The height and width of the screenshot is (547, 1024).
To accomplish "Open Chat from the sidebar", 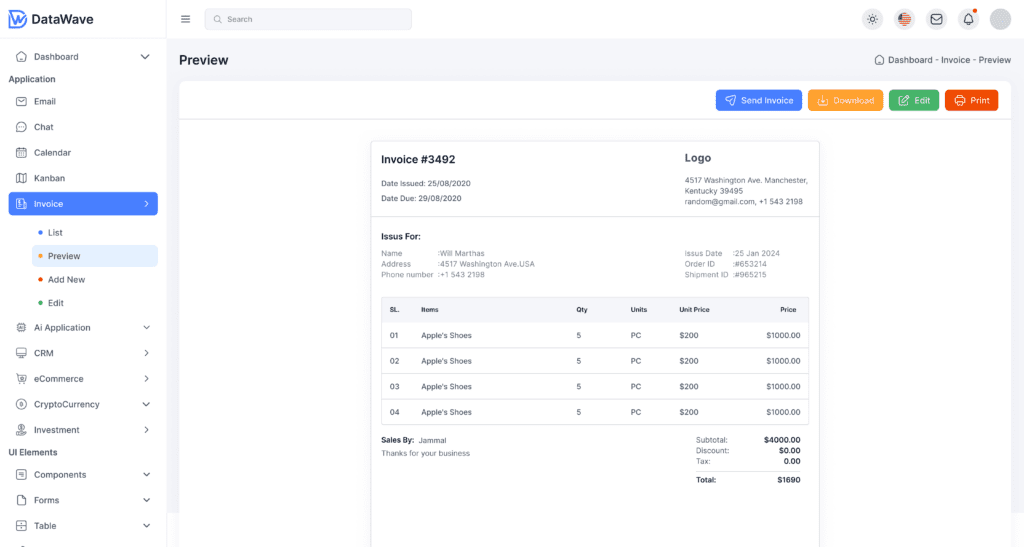I will pos(43,127).
